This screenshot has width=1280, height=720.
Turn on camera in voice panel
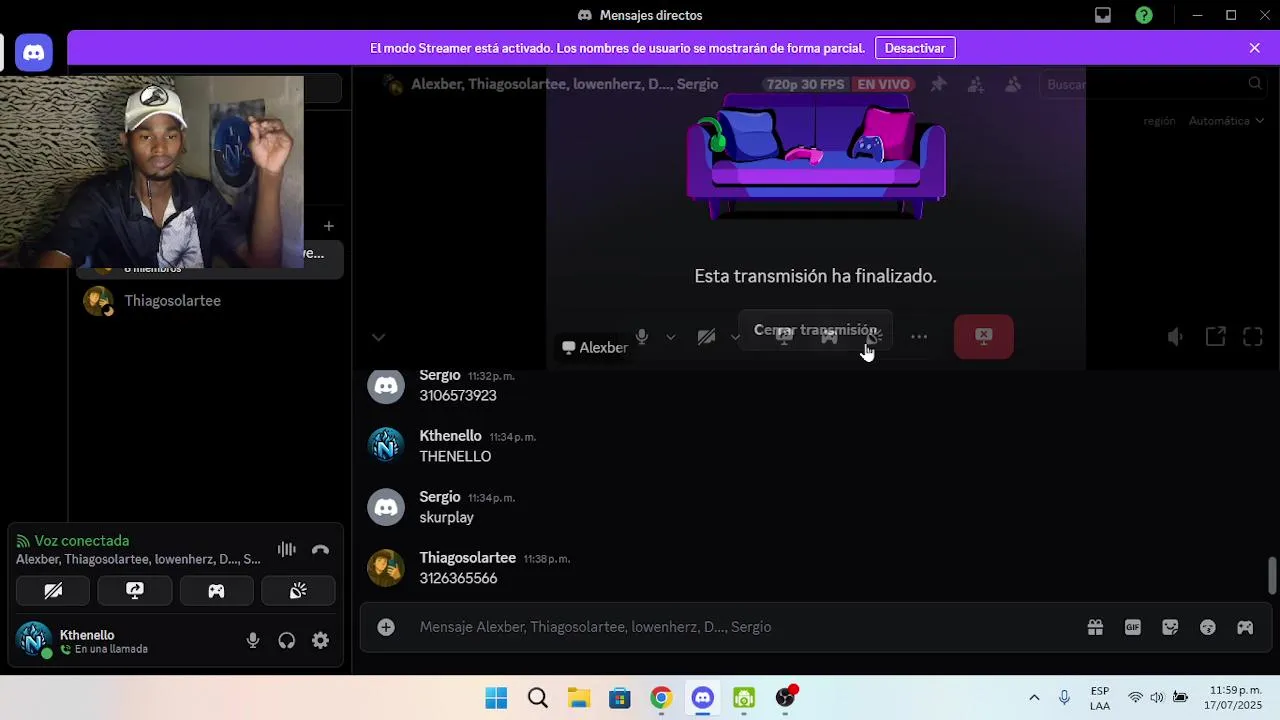53,591
